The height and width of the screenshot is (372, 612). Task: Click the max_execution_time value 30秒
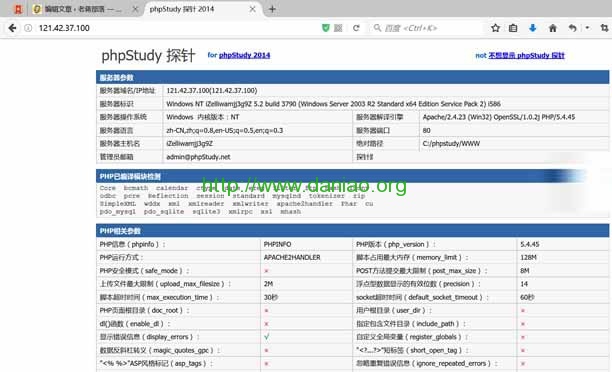tap(270, 297)
